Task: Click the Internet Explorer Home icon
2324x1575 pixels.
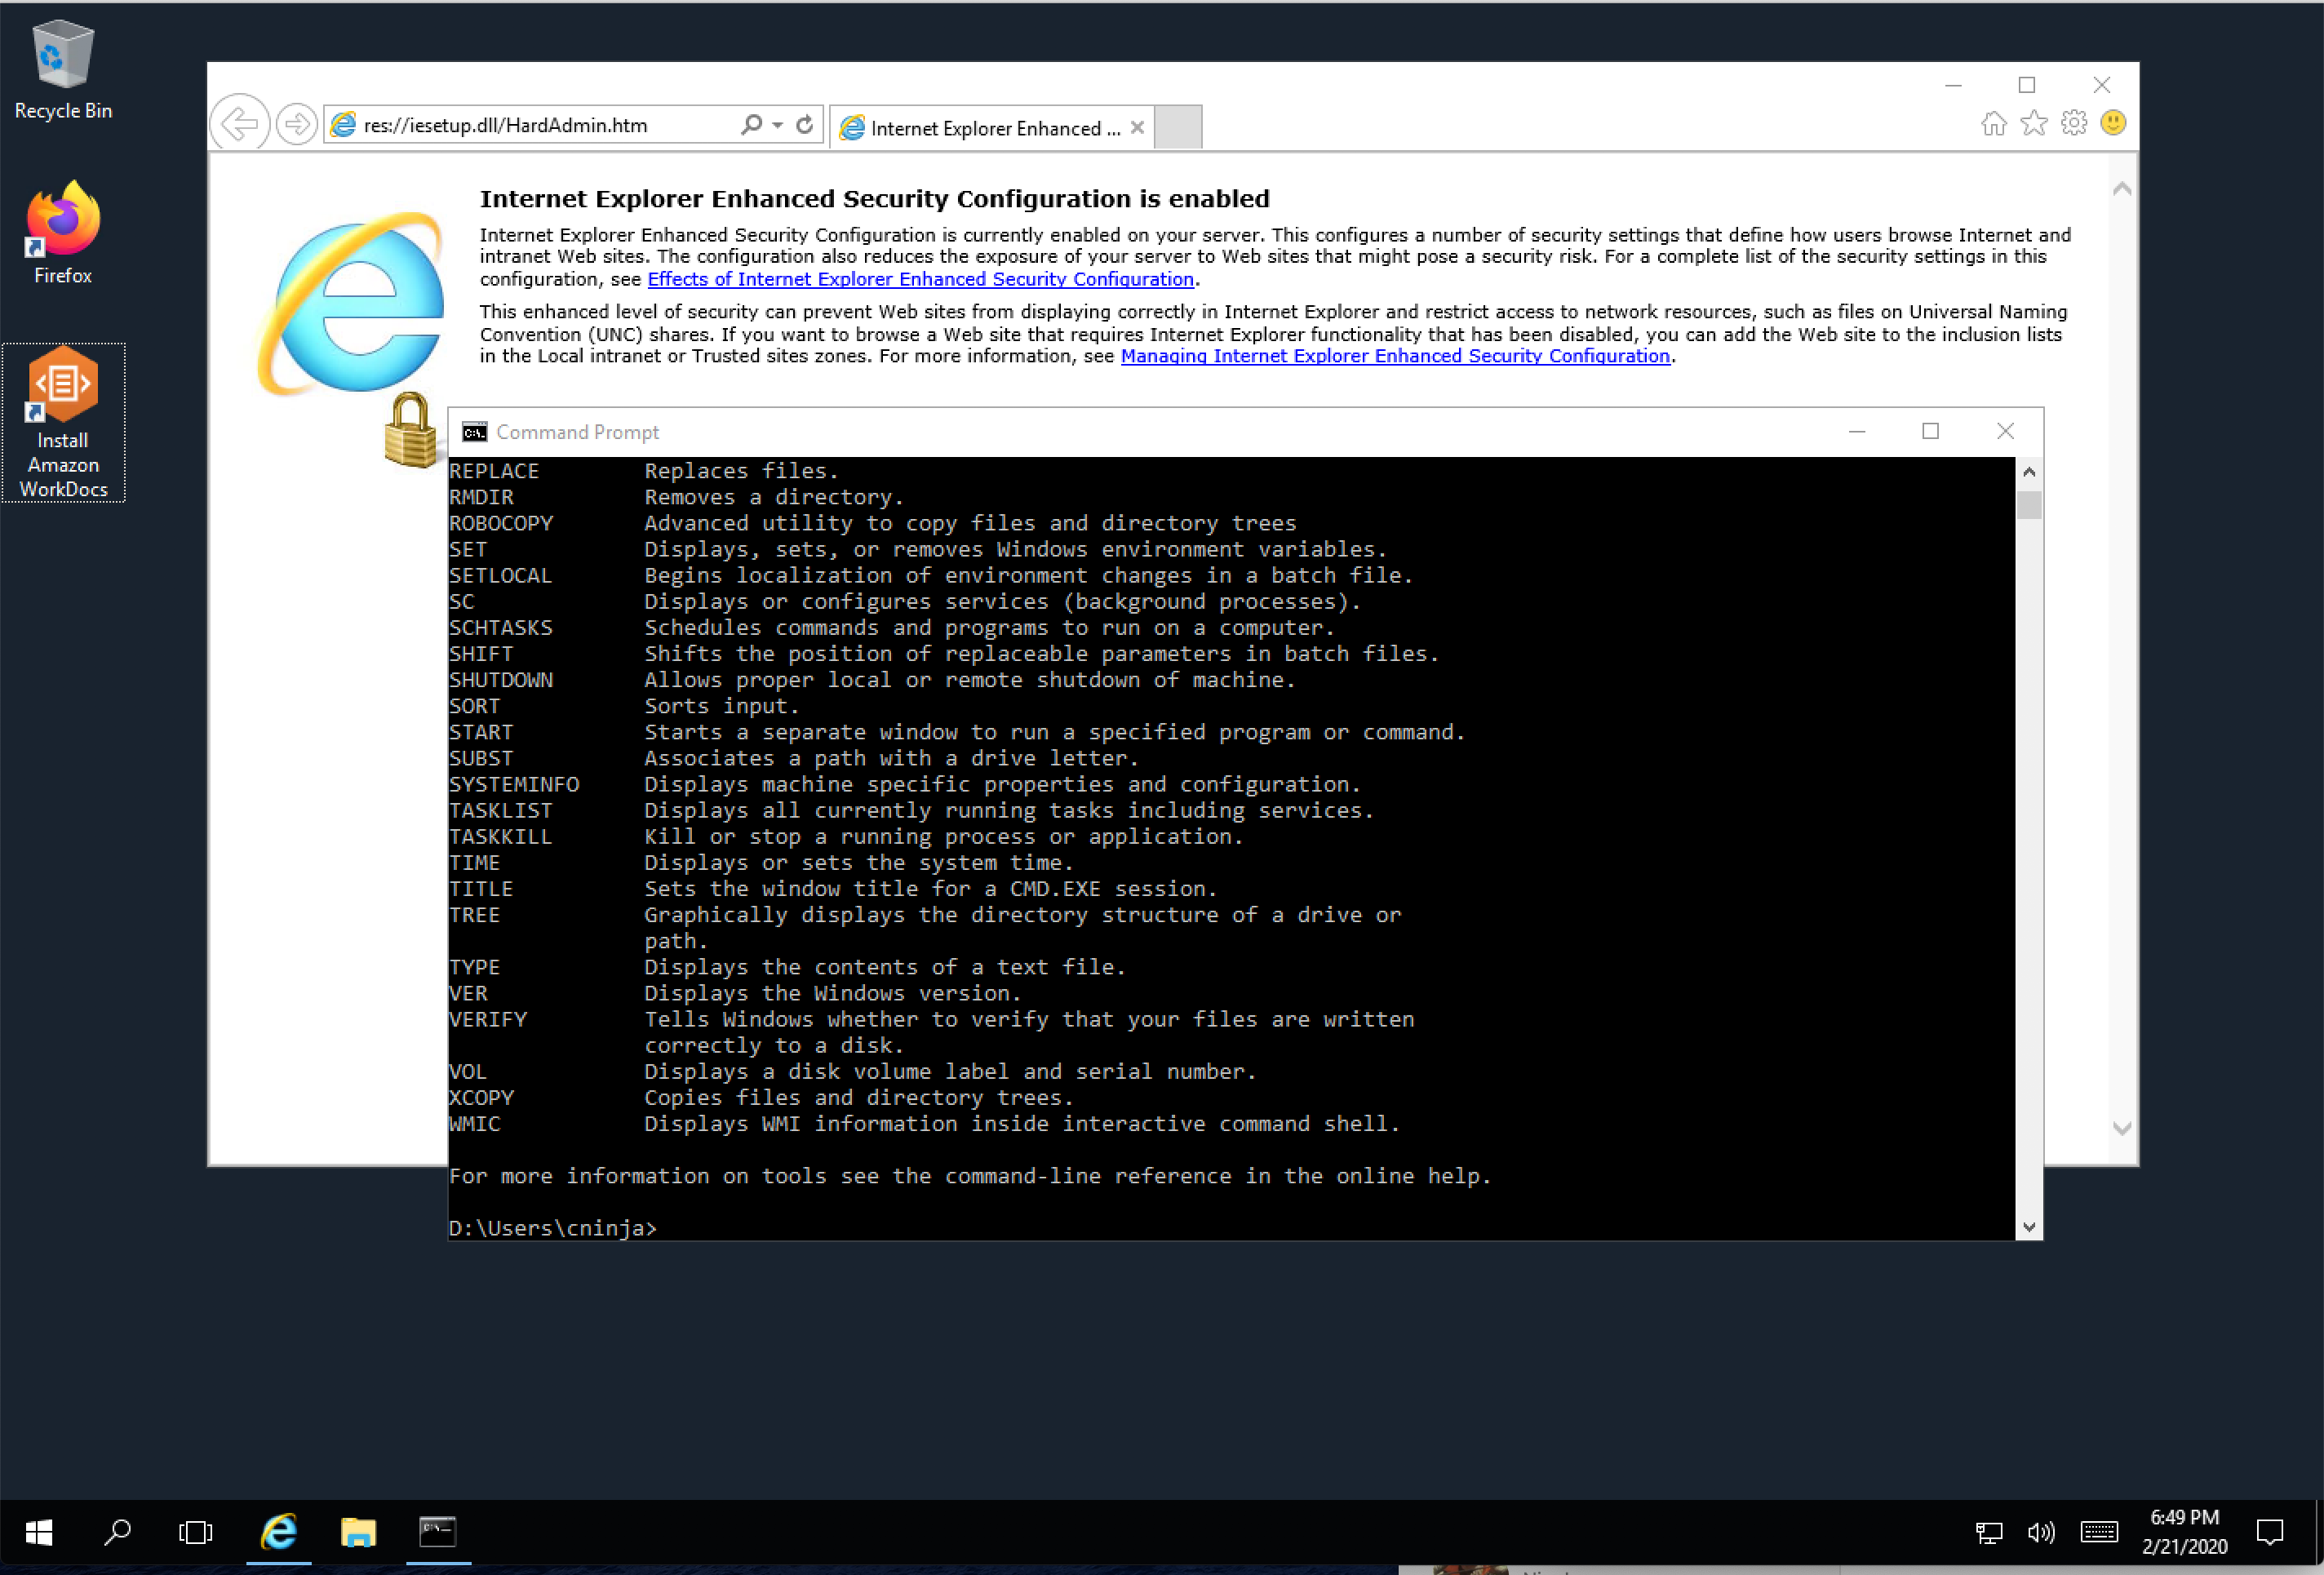Action: click(1994, 124)
